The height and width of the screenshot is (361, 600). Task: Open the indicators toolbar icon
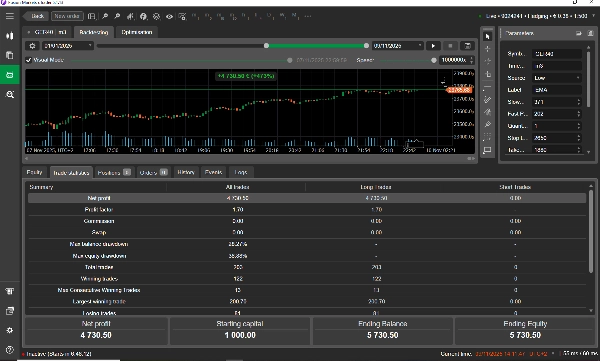pyautogui.click(x=130, y=16)
